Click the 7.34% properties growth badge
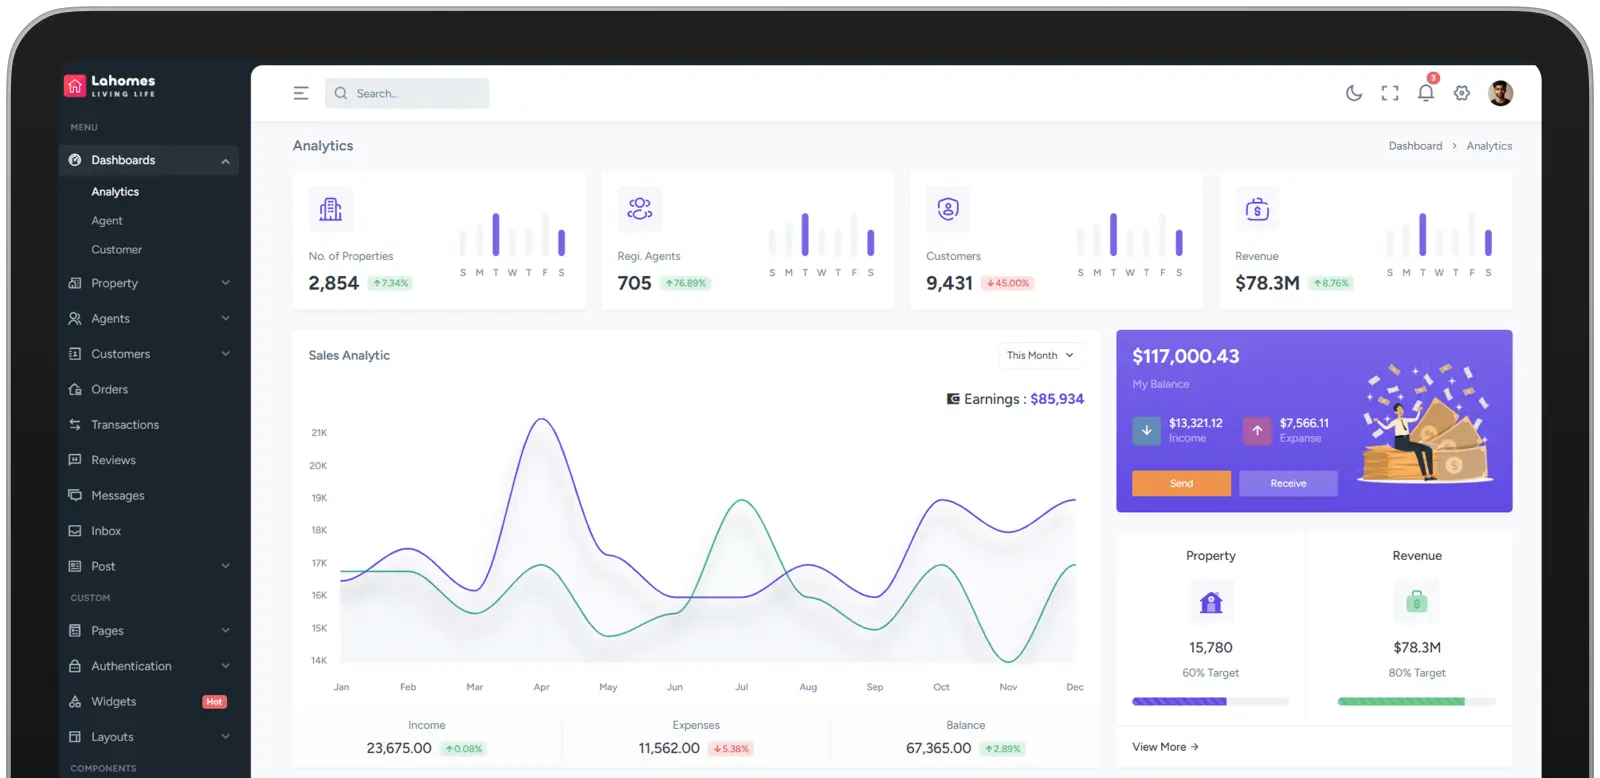The width and height of the screenshot is (1600, 778). point(390,283)
